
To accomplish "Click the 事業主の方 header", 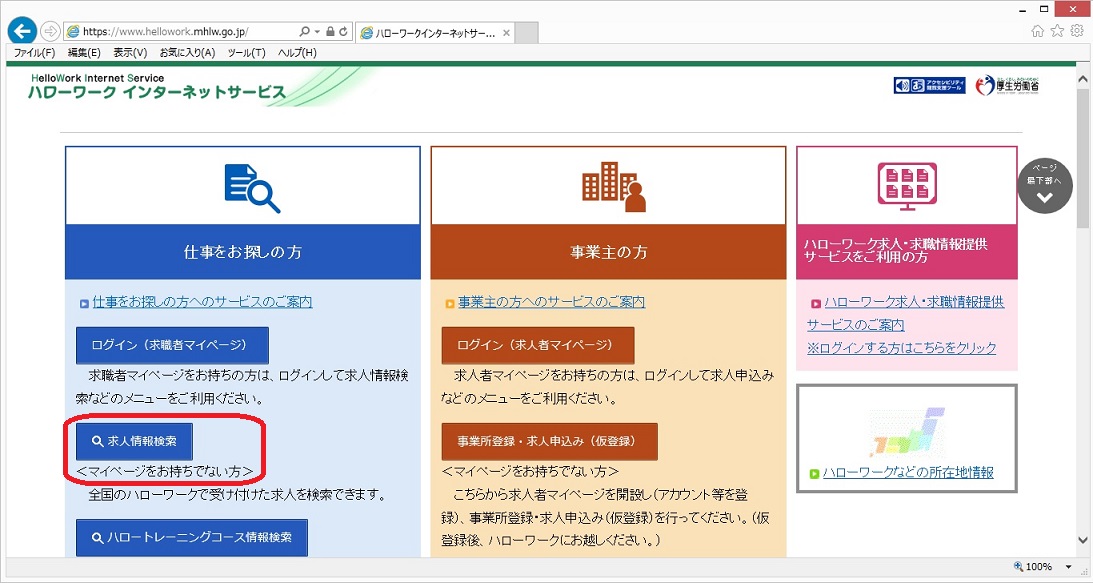I will (x=609, y=252).
